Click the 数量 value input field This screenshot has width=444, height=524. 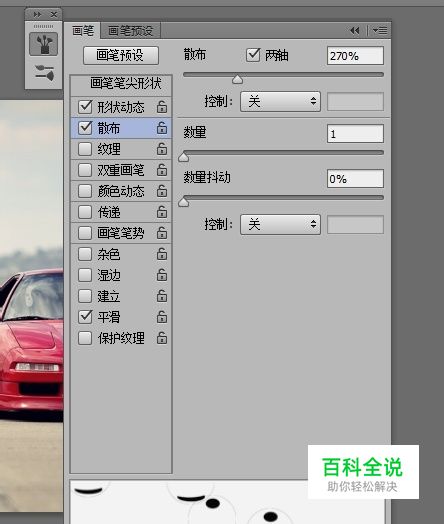[355, 134]
